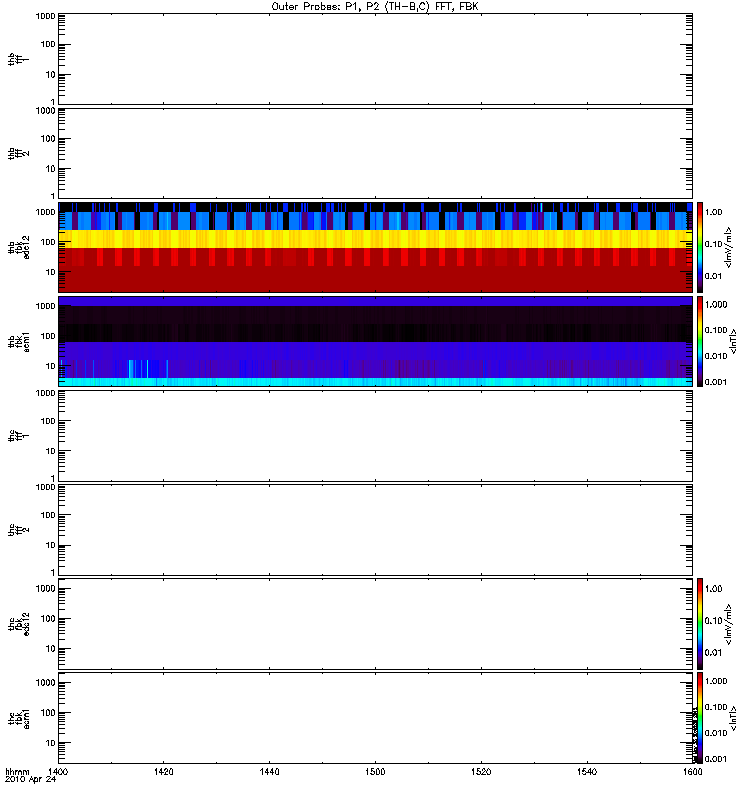Click the thb fbk scm1 nT color bar
750x800 pixels.
700,341
